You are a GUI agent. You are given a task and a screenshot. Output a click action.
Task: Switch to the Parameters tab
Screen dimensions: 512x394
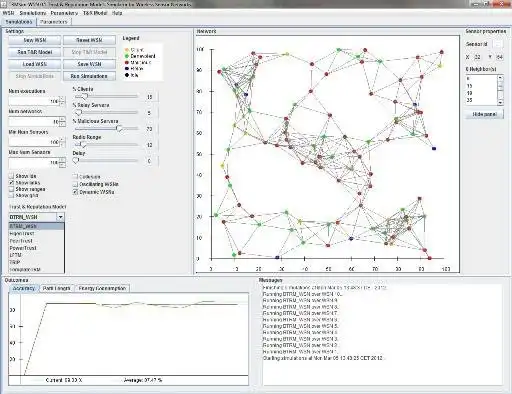point(54,22)
